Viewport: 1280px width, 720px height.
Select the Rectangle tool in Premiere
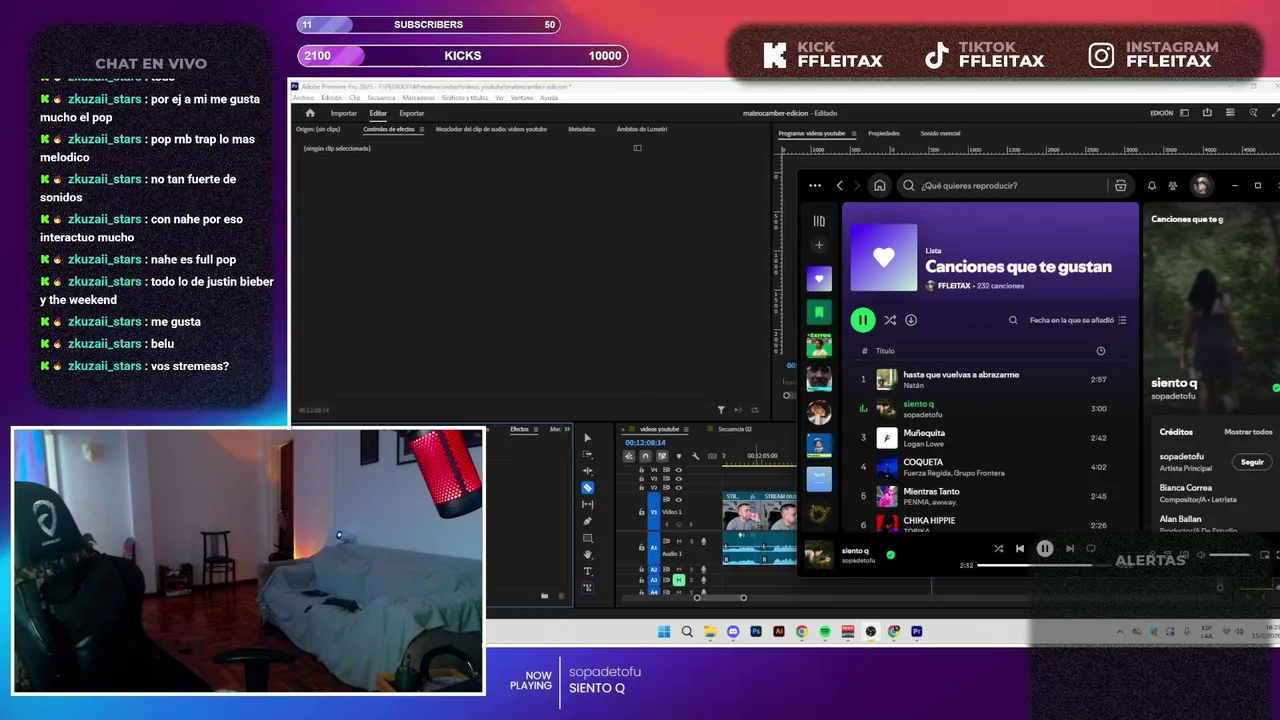(x=588, y=538)
